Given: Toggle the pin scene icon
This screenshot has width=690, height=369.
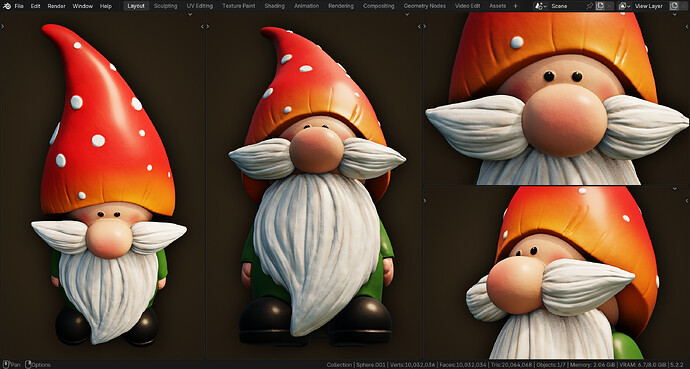Looking at the screenshot, I should tap(590, 6).
